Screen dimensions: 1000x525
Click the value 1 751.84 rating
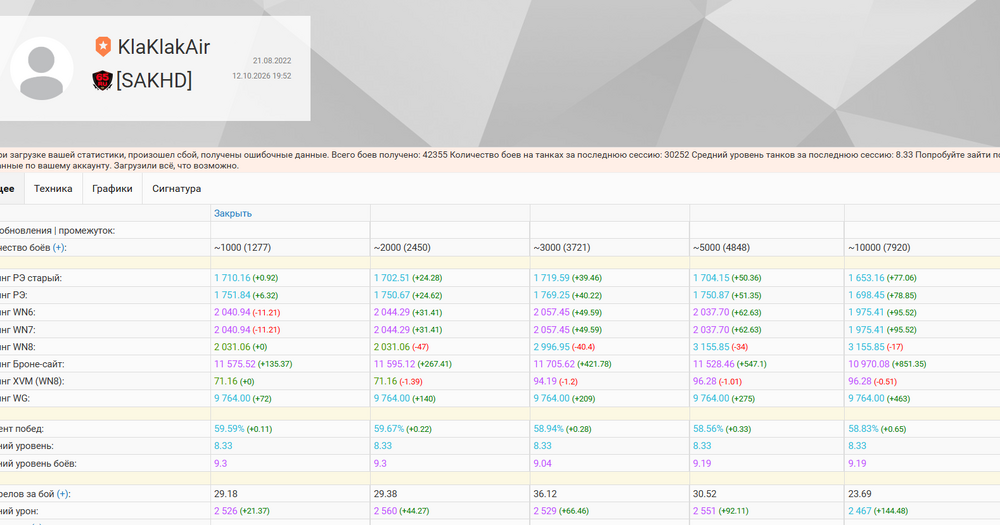click(232, 295)
